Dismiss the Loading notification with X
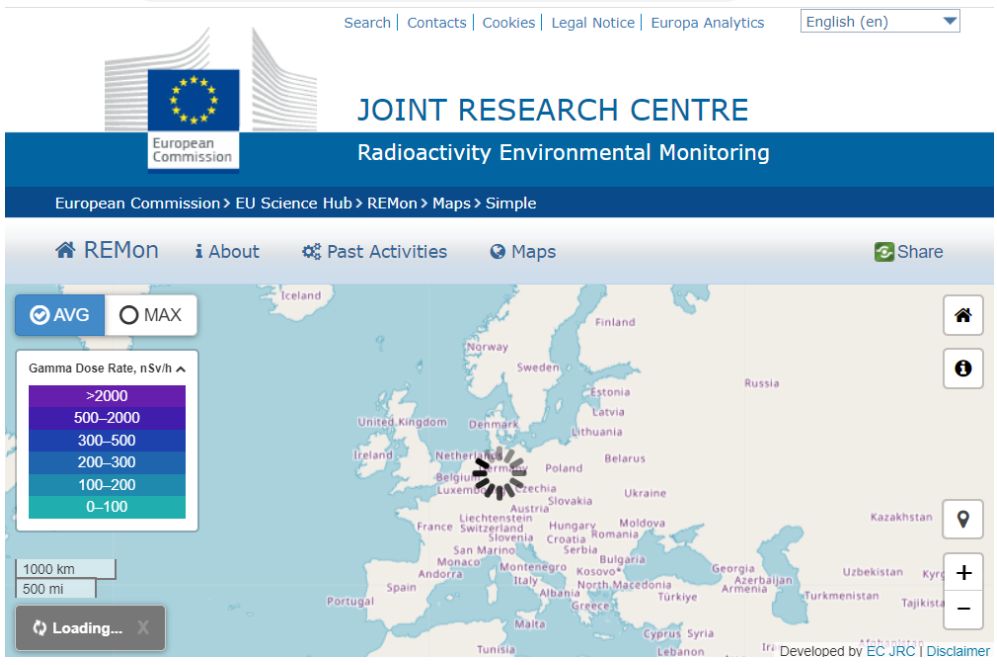This screenshot has width=997, height=665. (143, 628)
